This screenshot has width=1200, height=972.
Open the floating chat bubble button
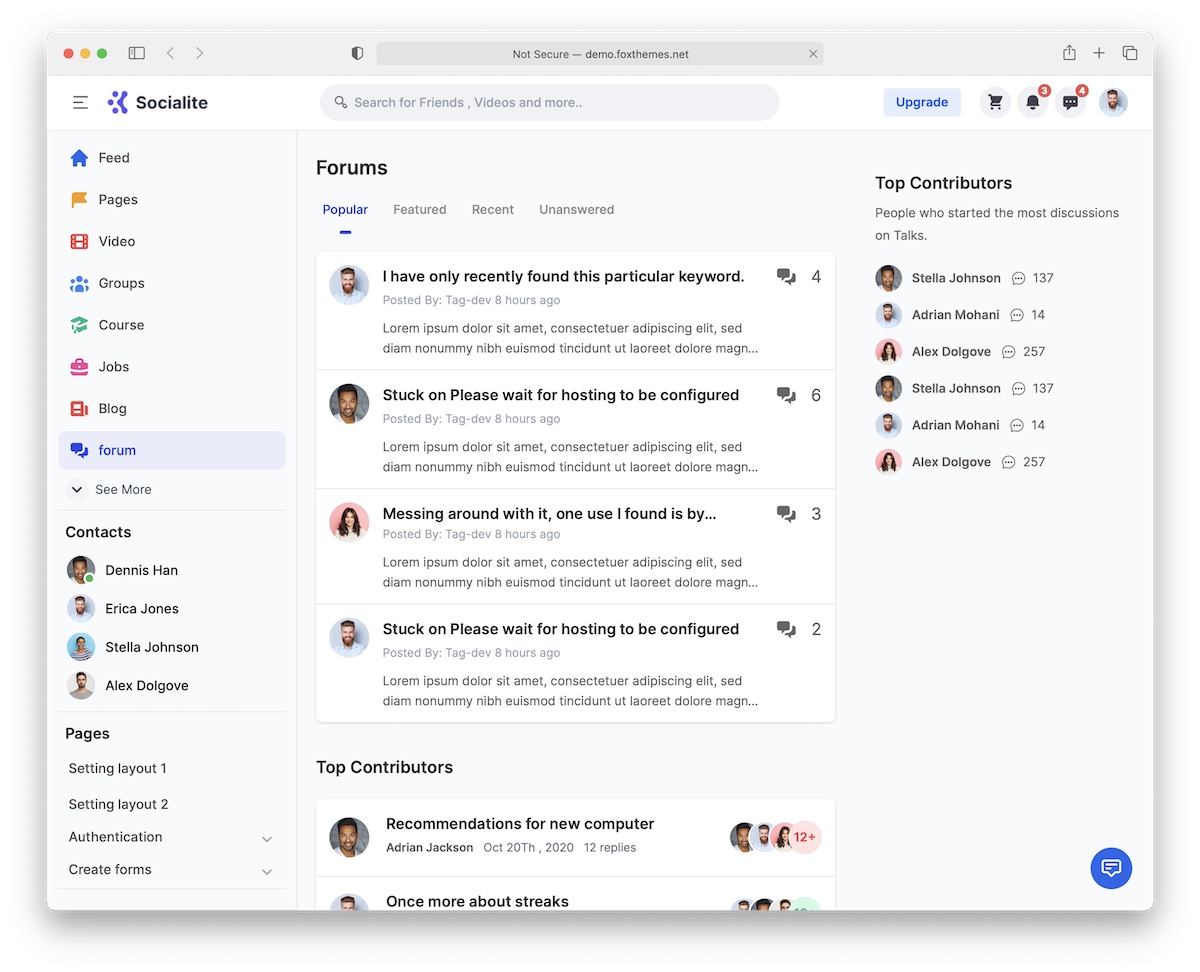[1111, 868]
